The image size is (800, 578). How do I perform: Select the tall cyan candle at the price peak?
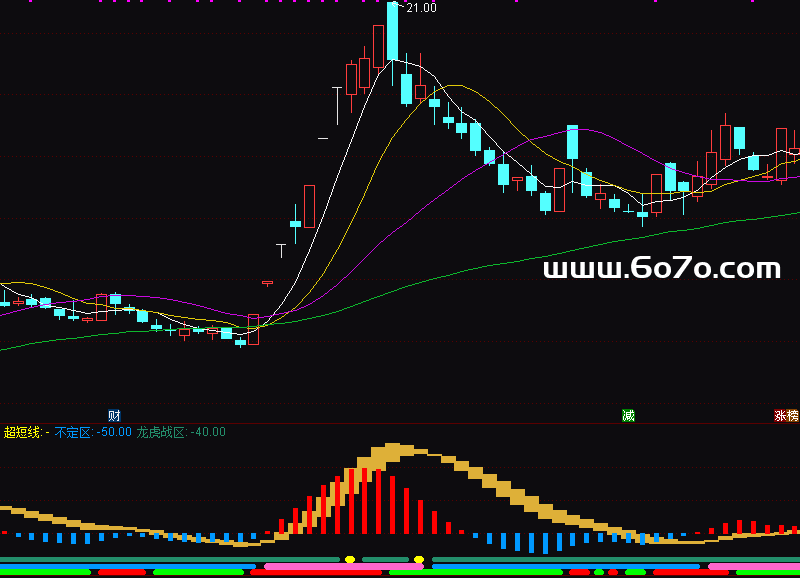(393, 32)
